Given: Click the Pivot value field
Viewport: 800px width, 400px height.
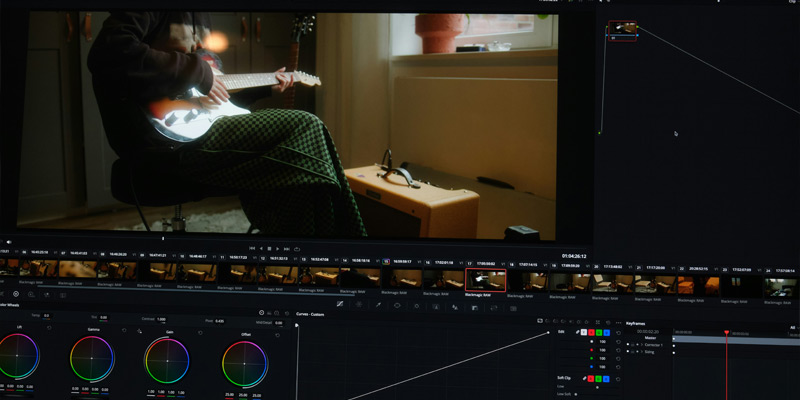Looking at the screenshot, I should pos(219,321).
